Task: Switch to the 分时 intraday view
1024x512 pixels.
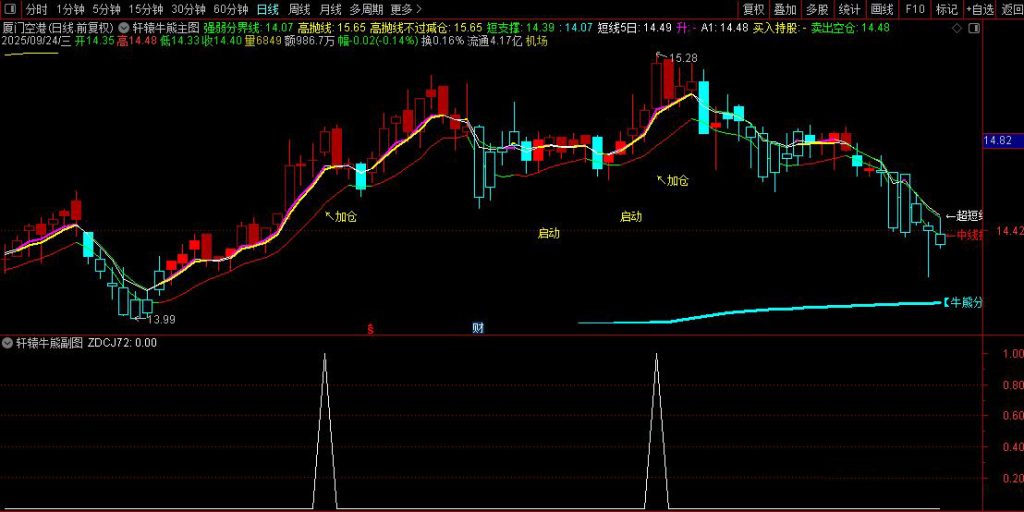Action: pyautogui.click(x=36, y=9)
